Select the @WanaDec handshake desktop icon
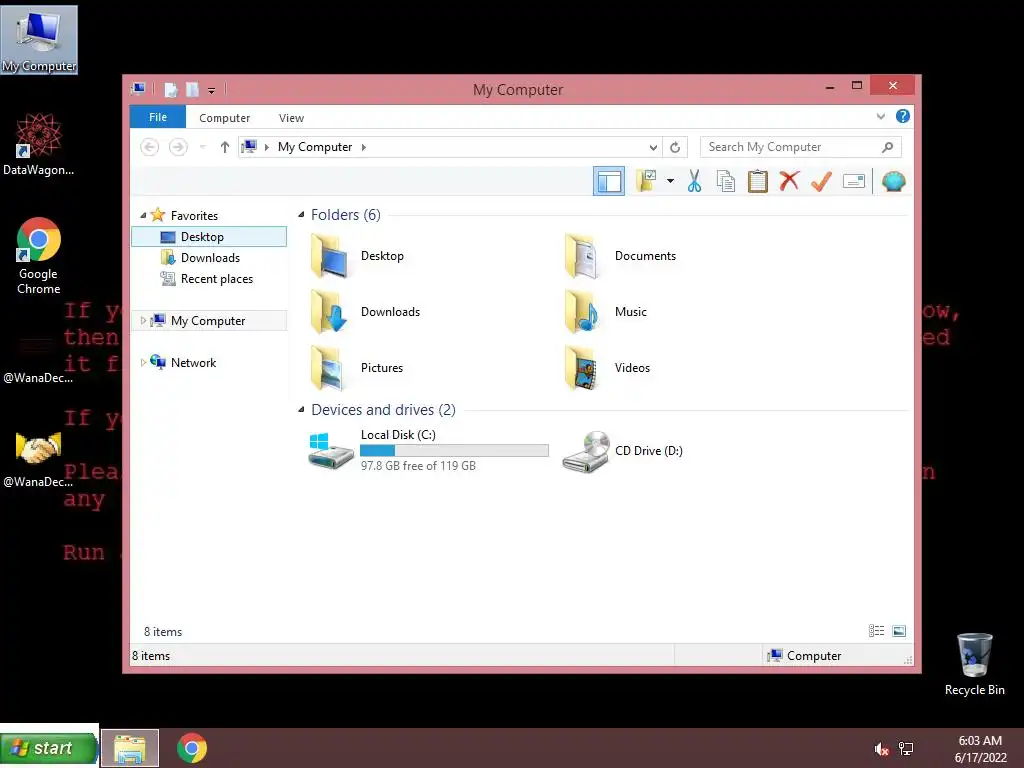Screen dimensions: 1024x768 click(x=38, y=459)
